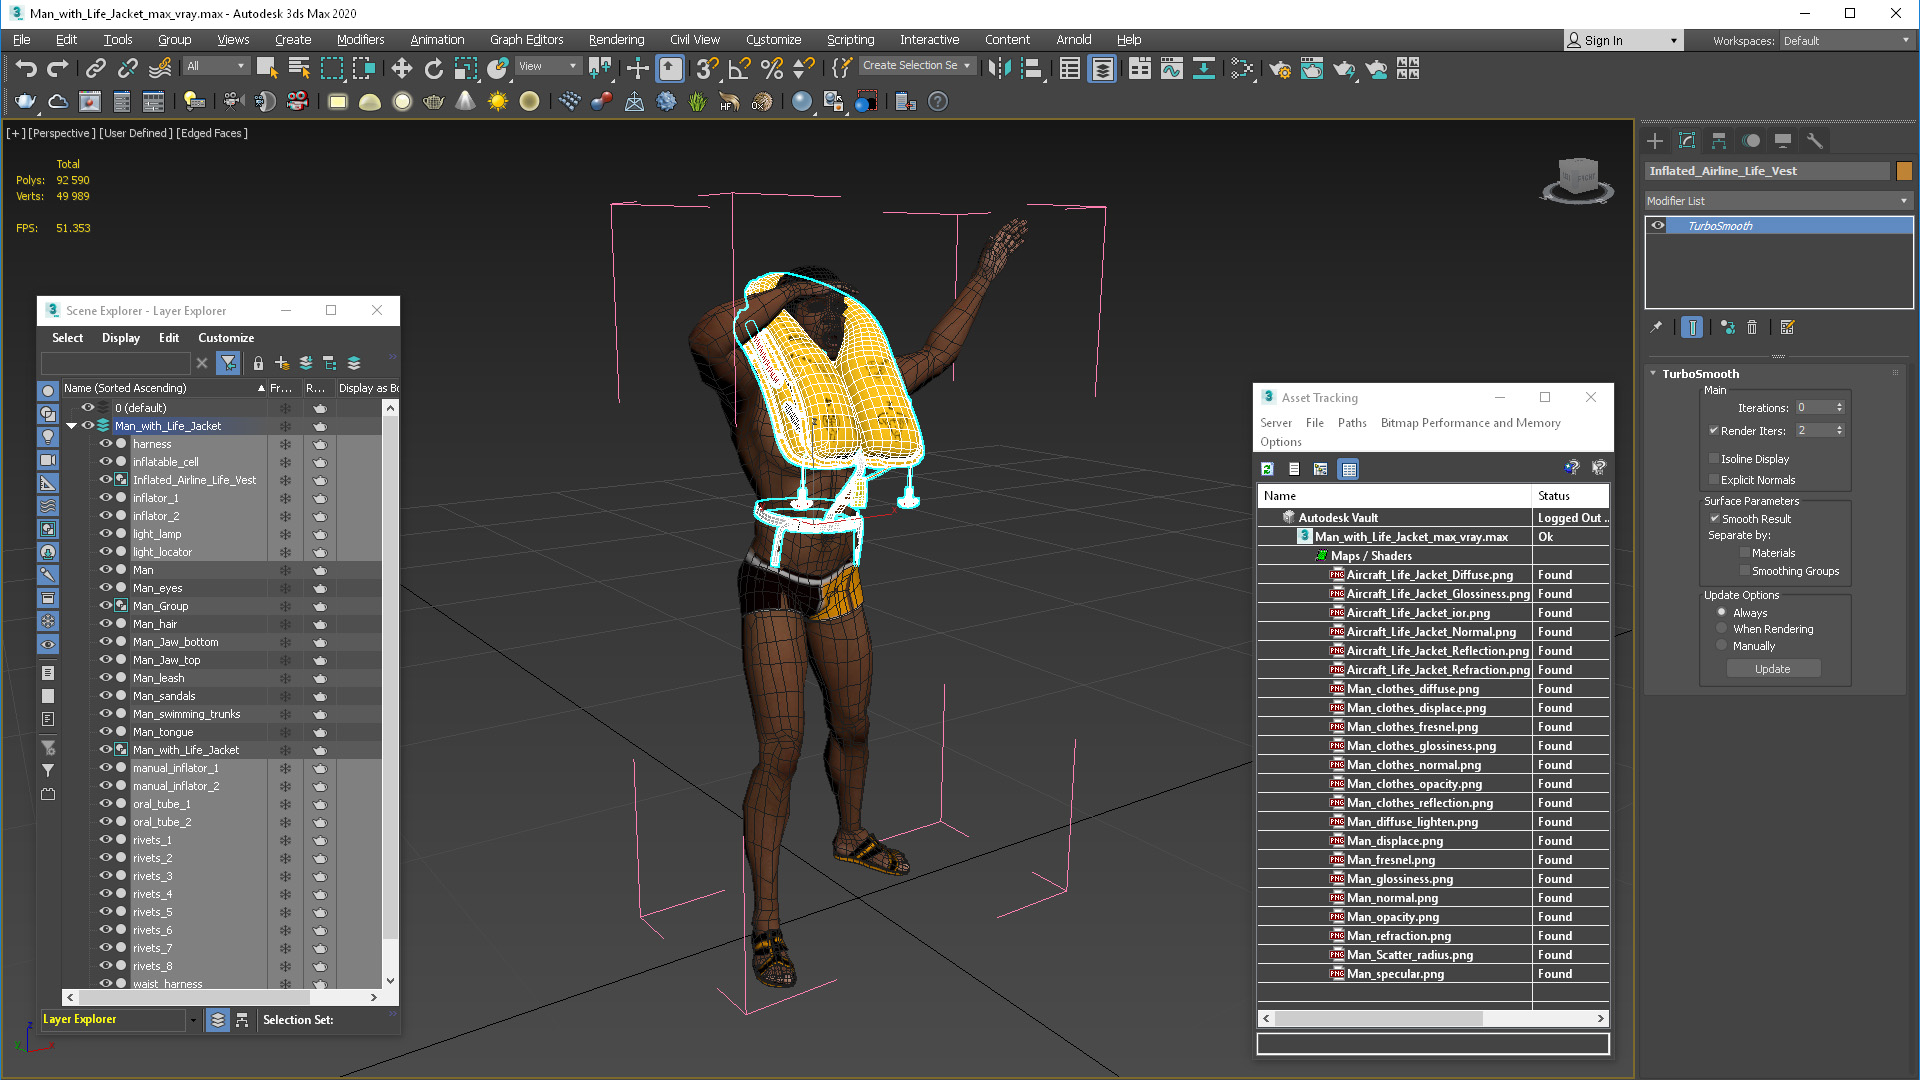Click the Redo arrow in main toolbar
The height and width of the screenshot is (1080, 1920).
pyautogui.click(x=58, y=68)
